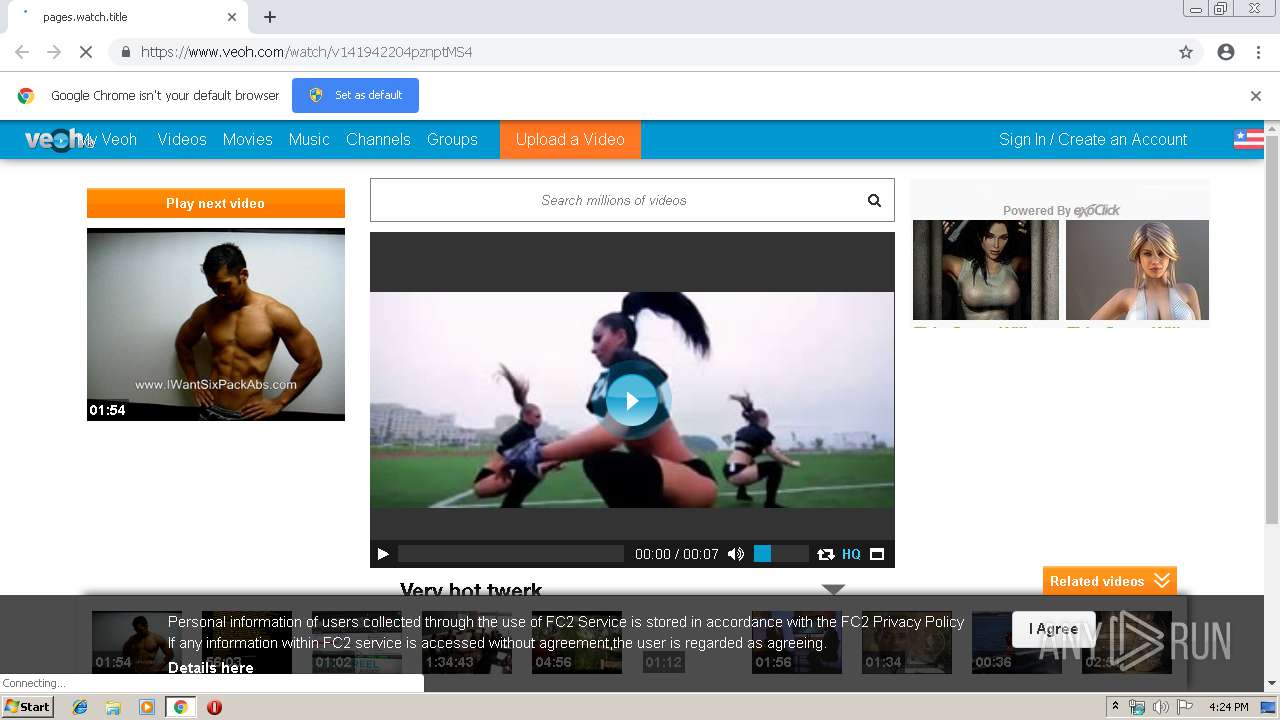The height and width of the screenshot is (720, 1280).
Task: Click Set as default button
Action: (355, 95)
